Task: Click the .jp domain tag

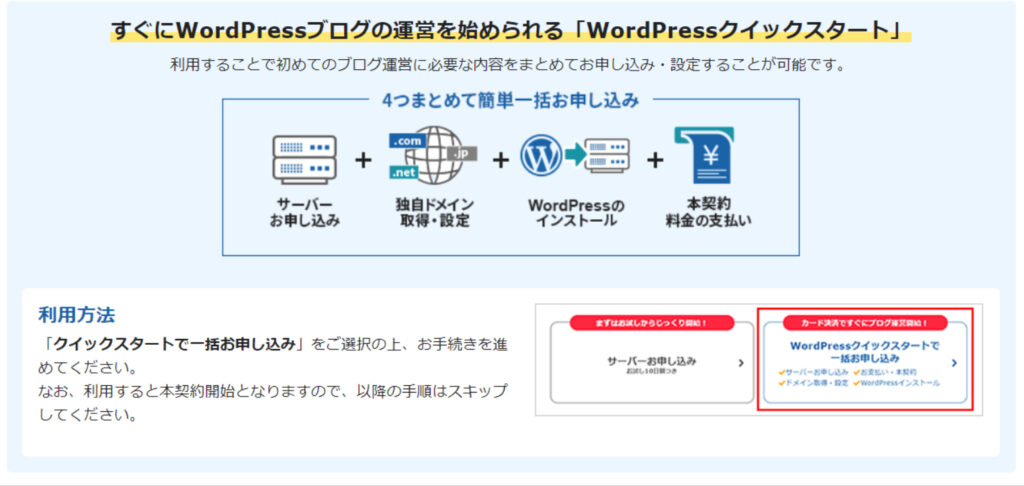Action: [x=462, y=153]
